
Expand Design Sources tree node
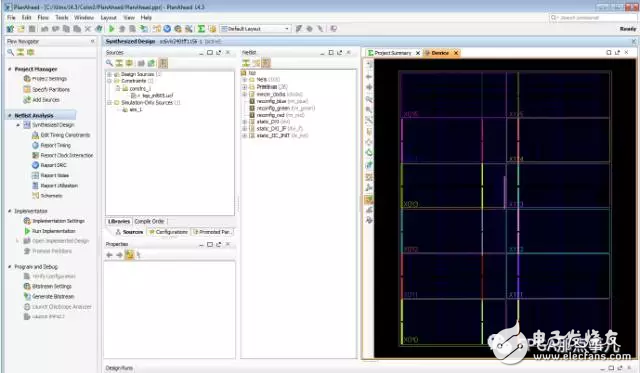109,74
